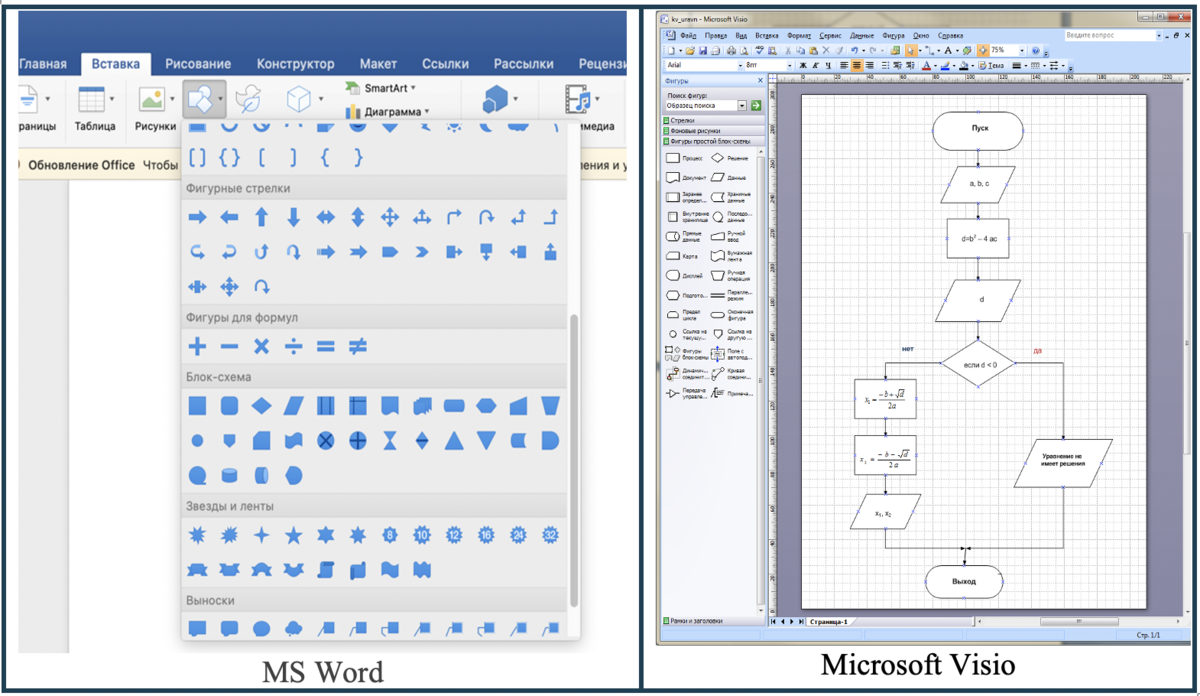Select Страница-1 page tab in Visio
Image resolution: width=1200 pixels, height=696 pixels.
[828, 621]
